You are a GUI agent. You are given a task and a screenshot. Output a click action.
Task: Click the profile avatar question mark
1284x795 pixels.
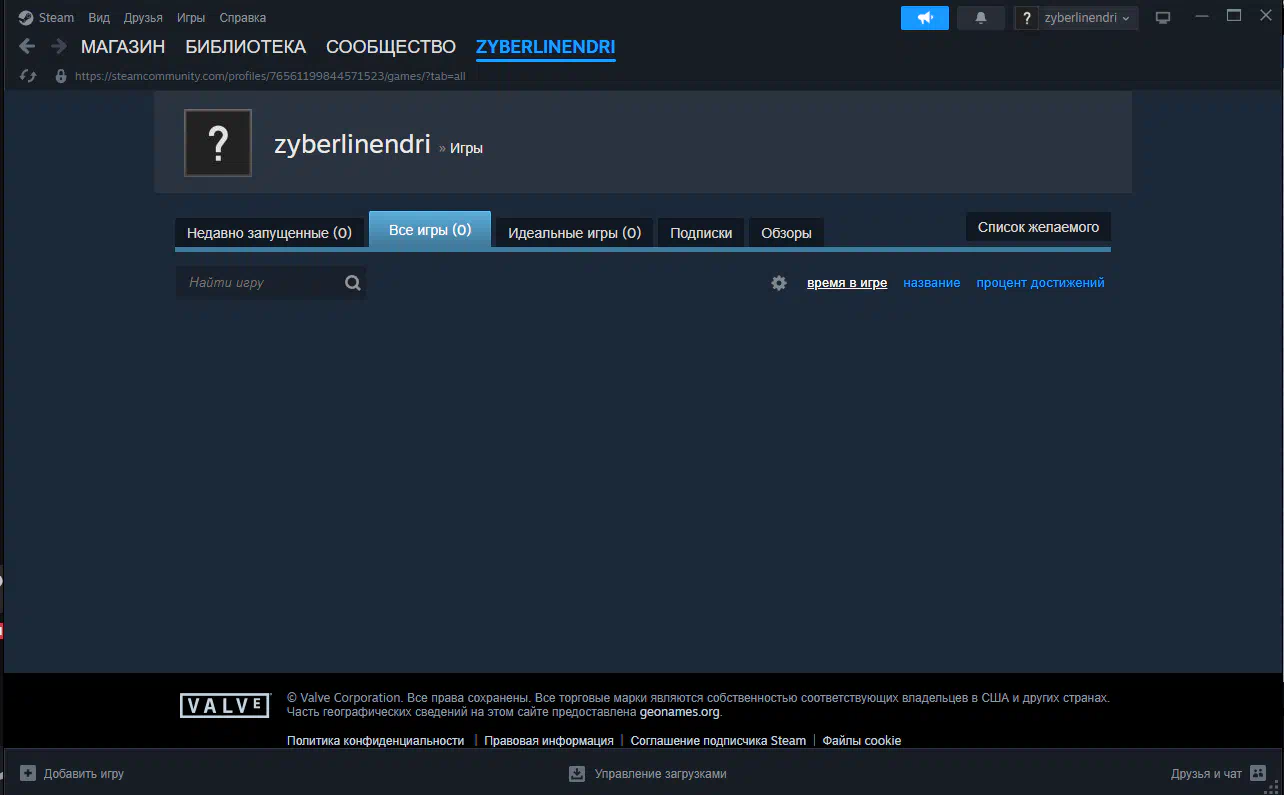coord(218,143)
